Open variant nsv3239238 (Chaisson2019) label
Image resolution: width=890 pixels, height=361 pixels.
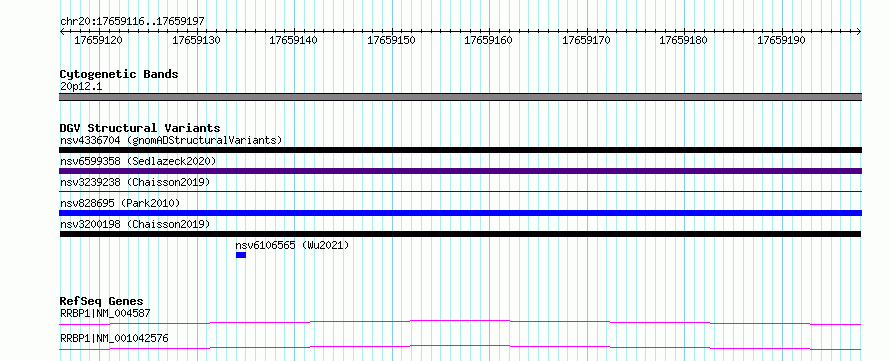click(x=135, y=182)
